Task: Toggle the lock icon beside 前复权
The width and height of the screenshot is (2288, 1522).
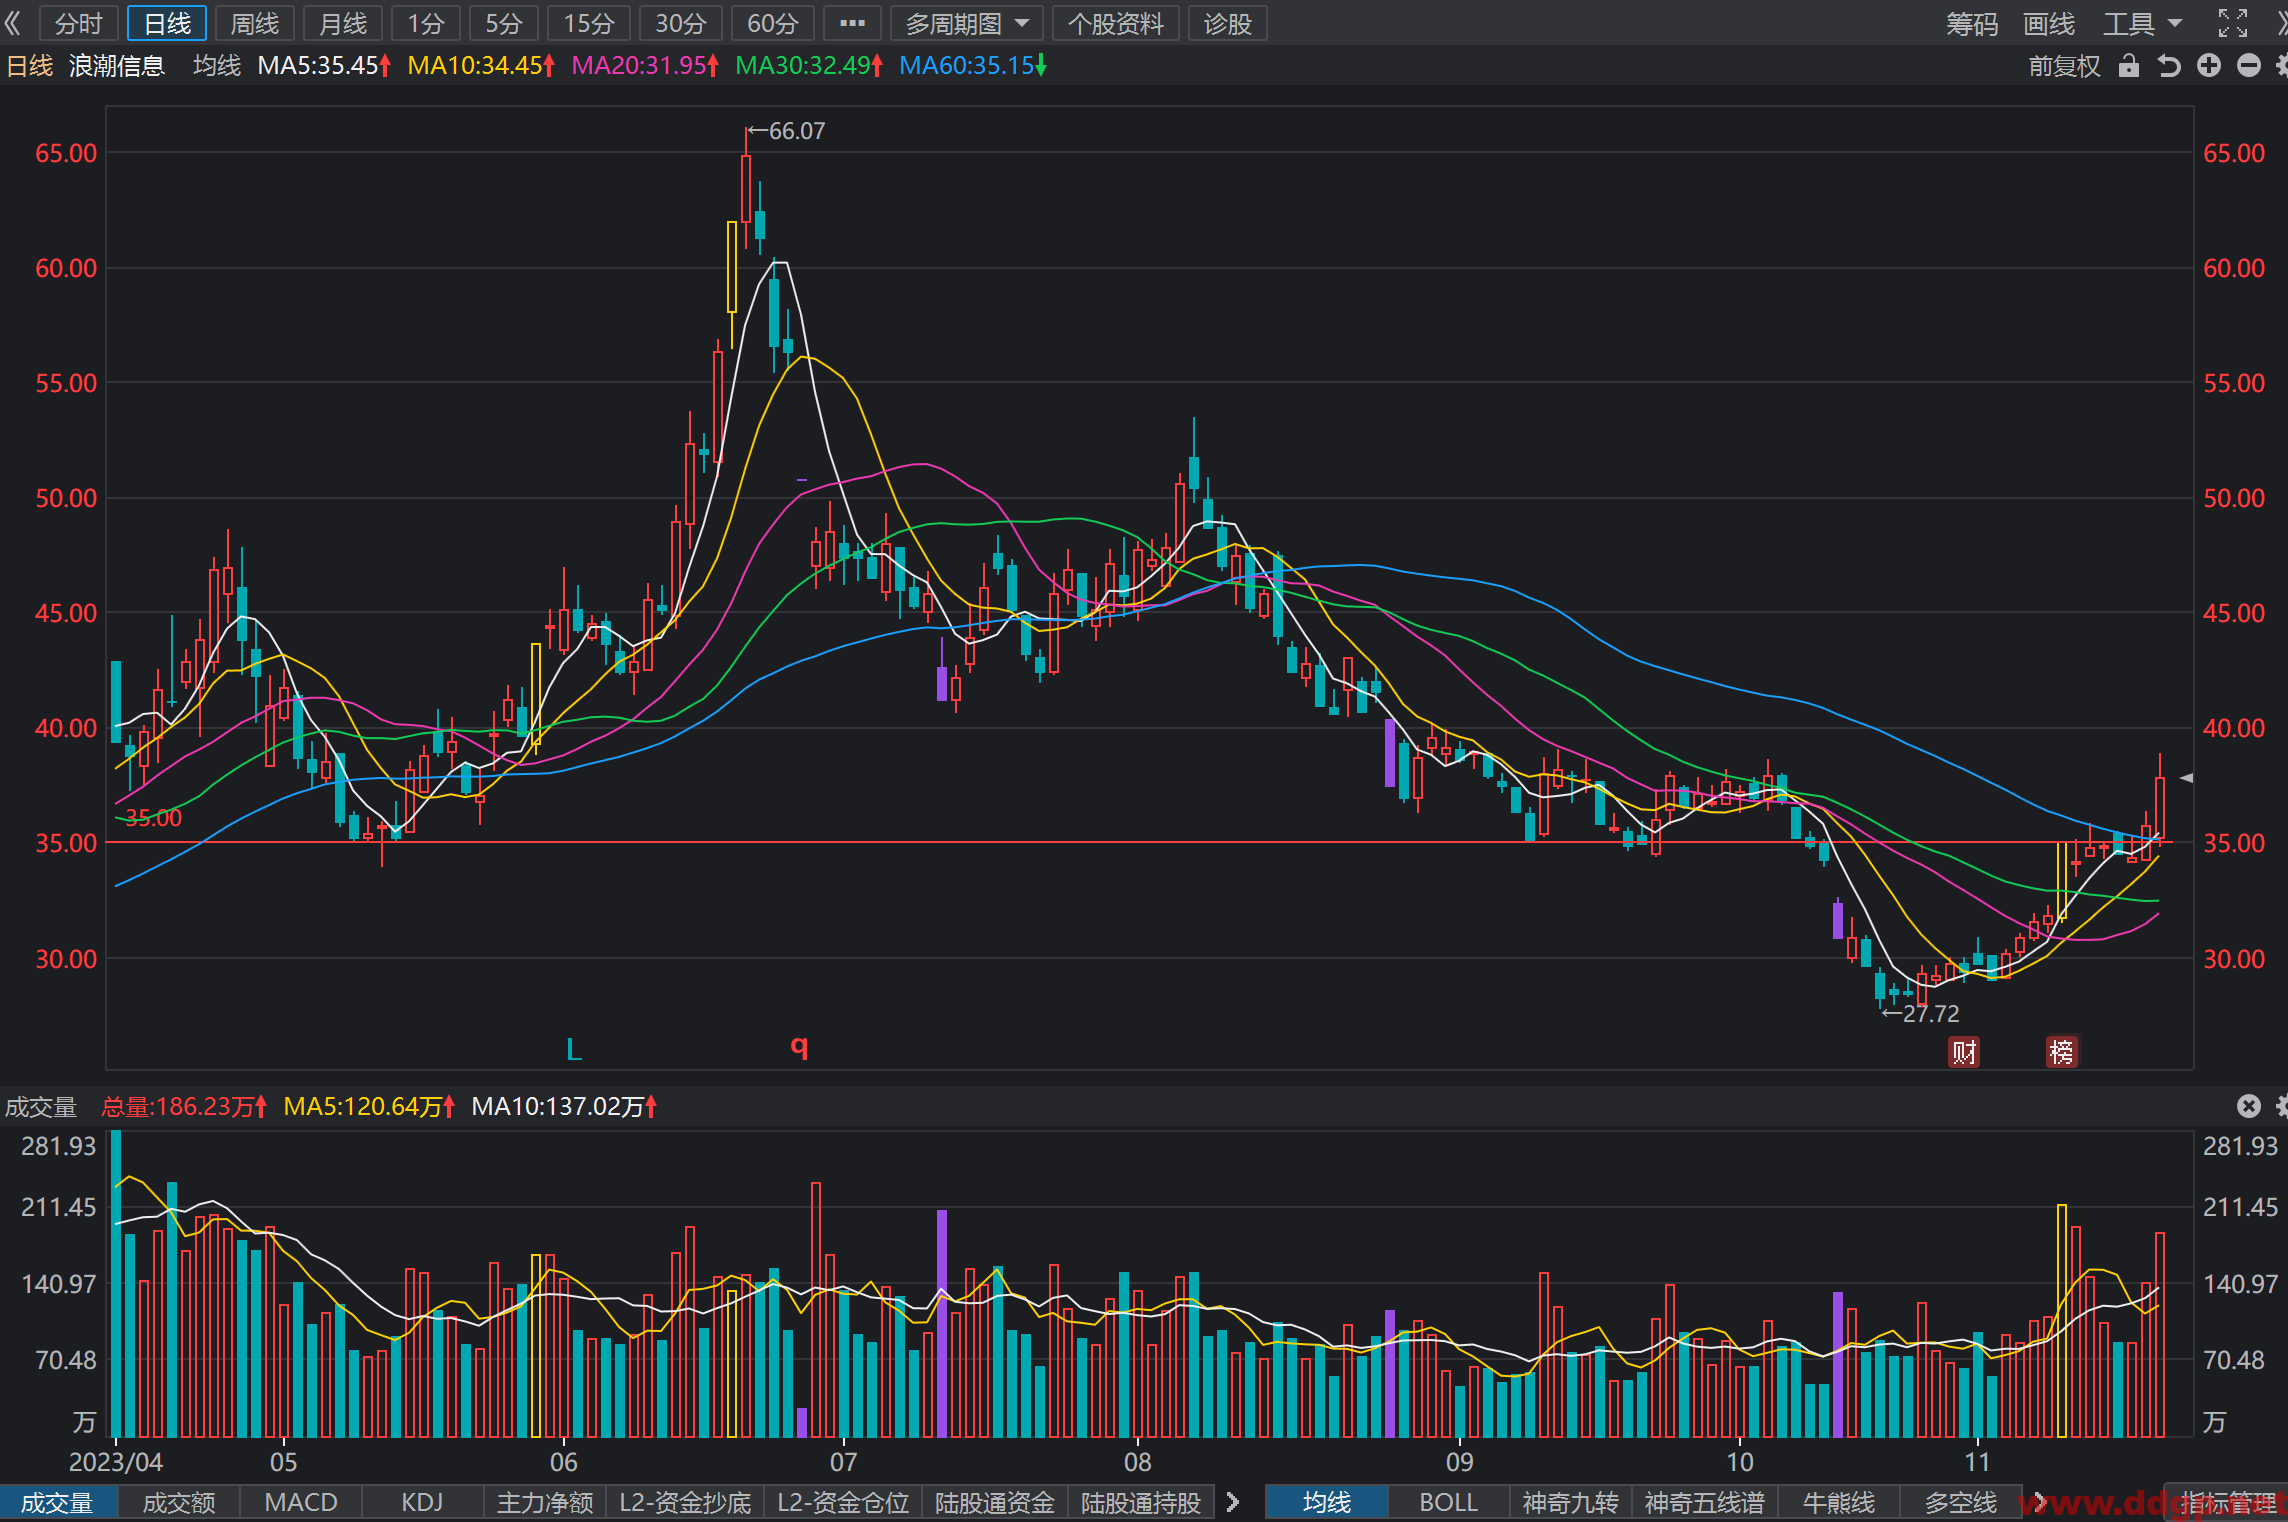Action: (2129, 66)
